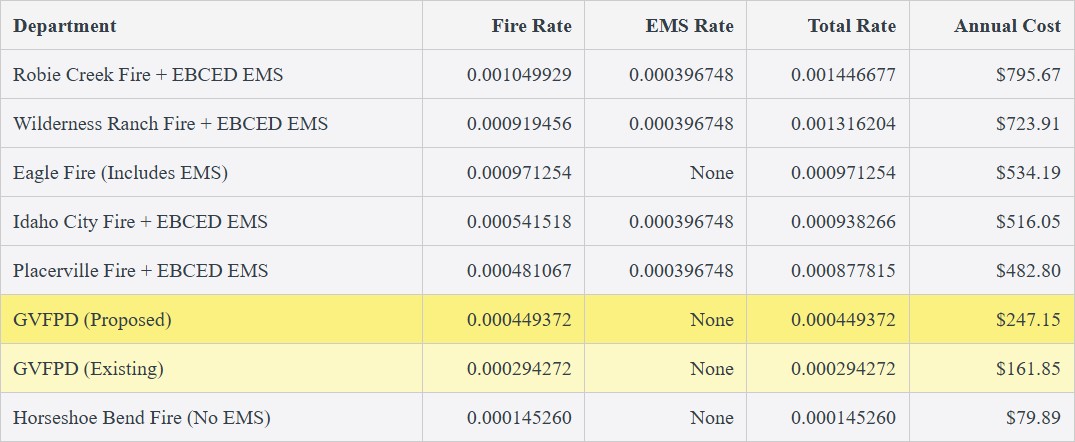Click the $247.15 proposed annual cost
This screenshot has height=442, width=1075.
coord(1028,320)
